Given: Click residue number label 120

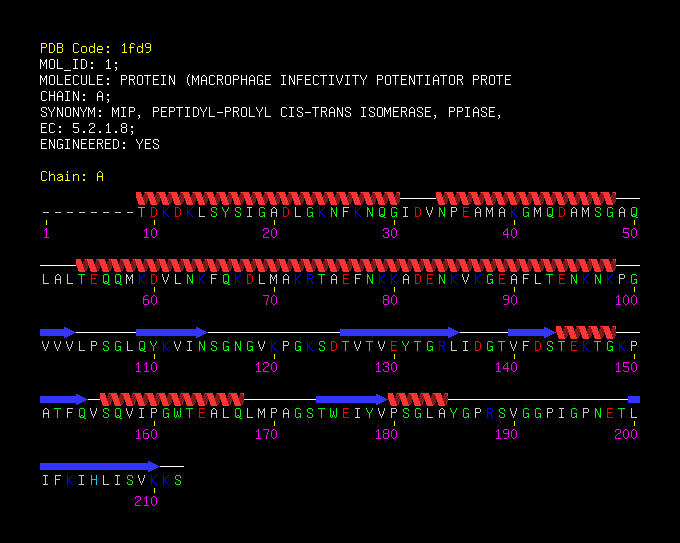Looking at the screenshot, I should [x=266, y=367].
